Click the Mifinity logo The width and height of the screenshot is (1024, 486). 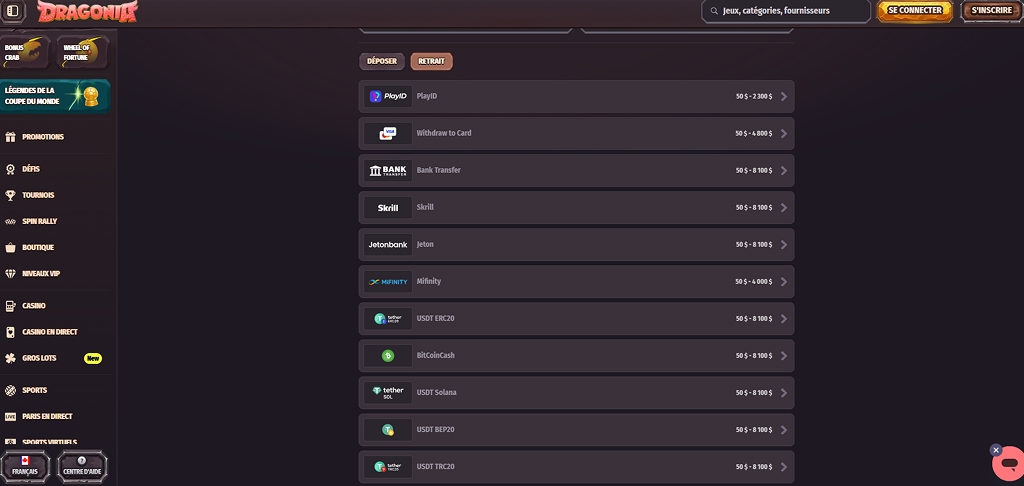(388, 282)
